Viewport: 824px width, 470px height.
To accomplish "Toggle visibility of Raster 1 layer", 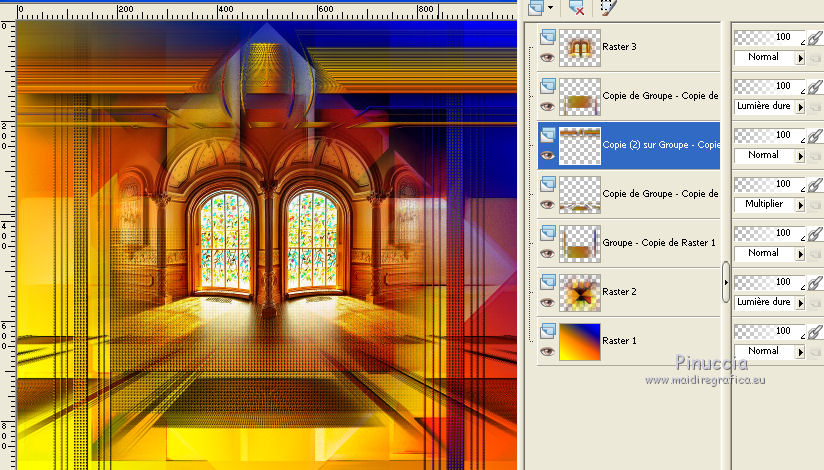I will pos(547,352).
